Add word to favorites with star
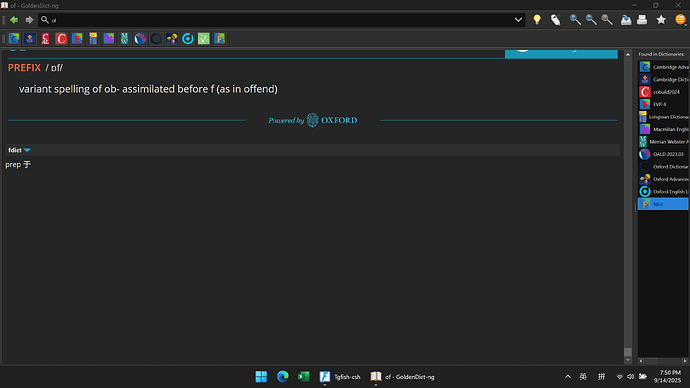Viewport: 690px width, 388px height. click(661, 20)
